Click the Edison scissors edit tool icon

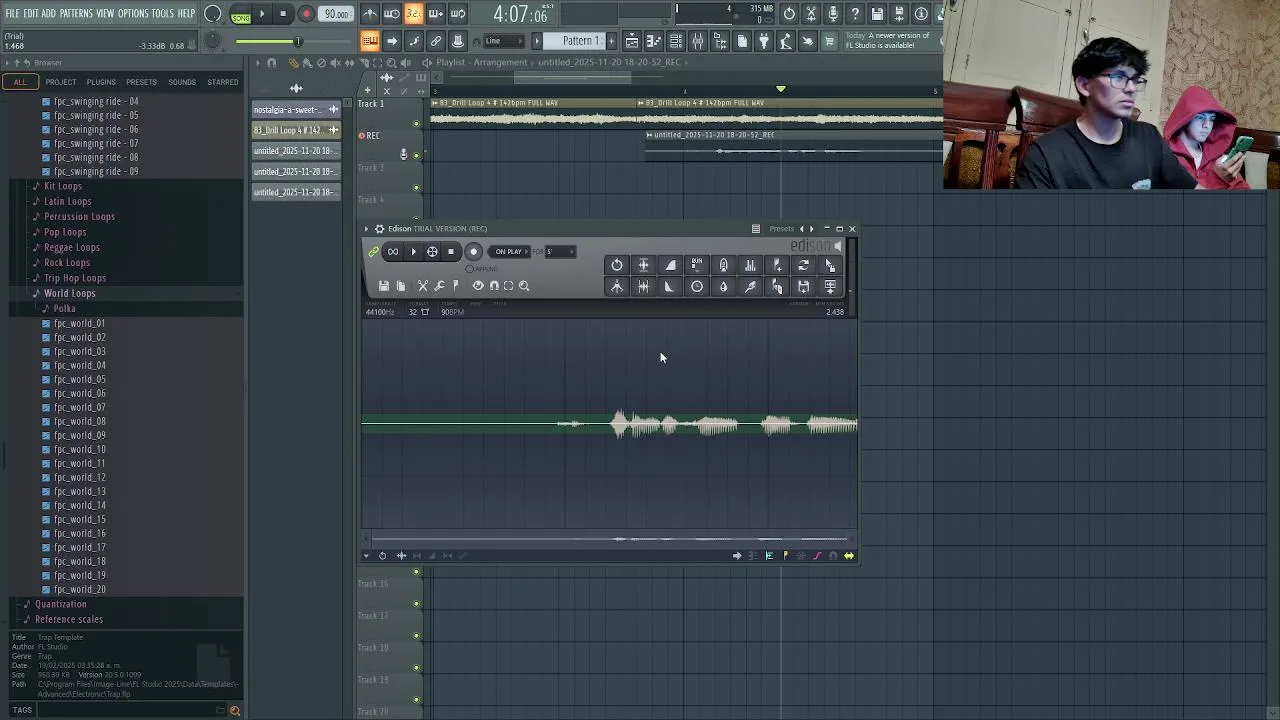click(x=423, y=286)
